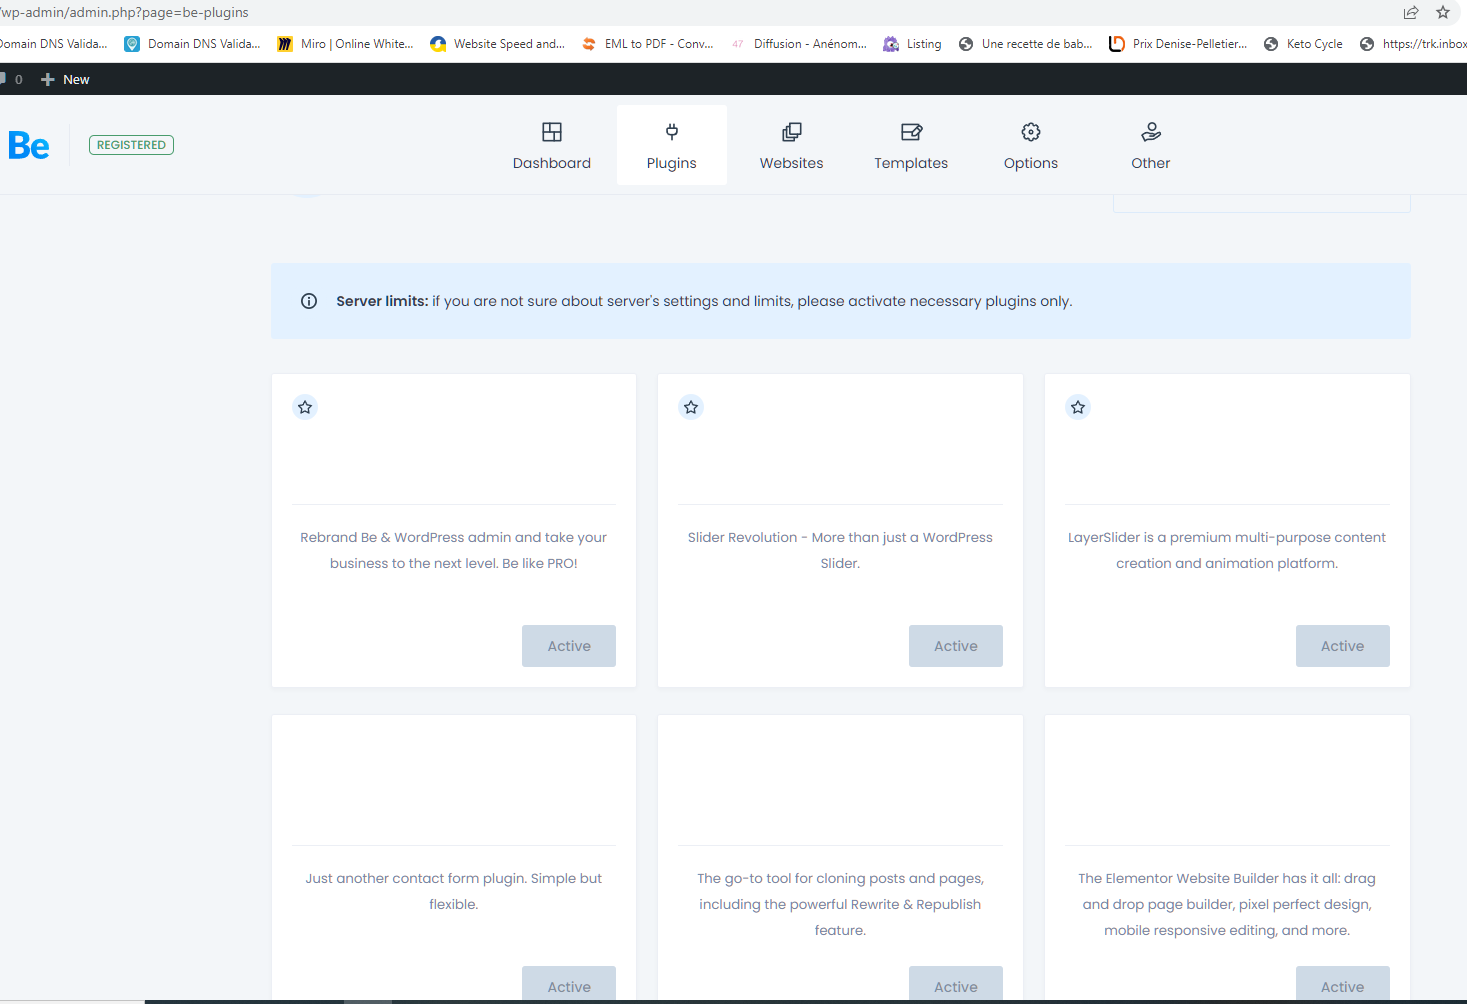Click the Rebrand Be description text
Screen dimensions: 1467x1004
tap(453, 550)
